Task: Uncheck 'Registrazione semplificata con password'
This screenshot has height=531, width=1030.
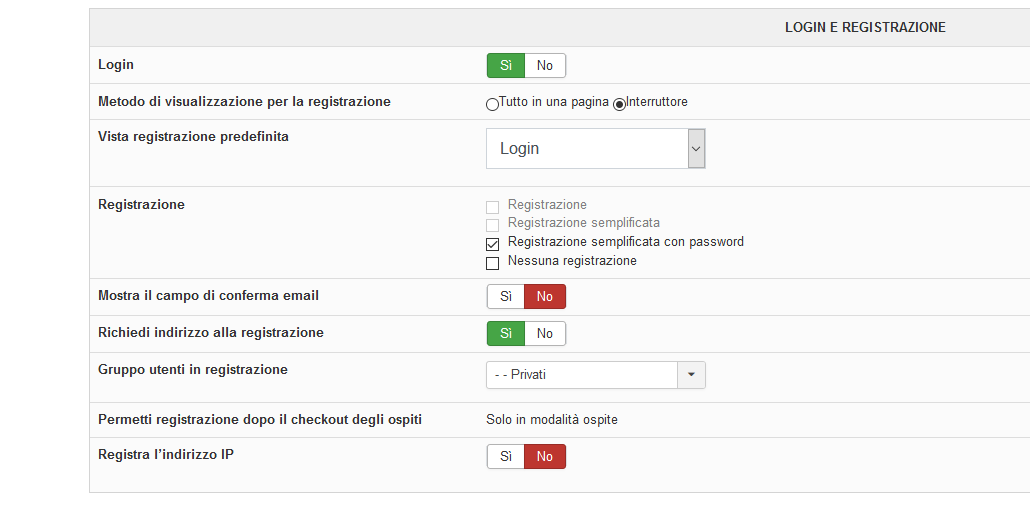Action: coord(492,244)
